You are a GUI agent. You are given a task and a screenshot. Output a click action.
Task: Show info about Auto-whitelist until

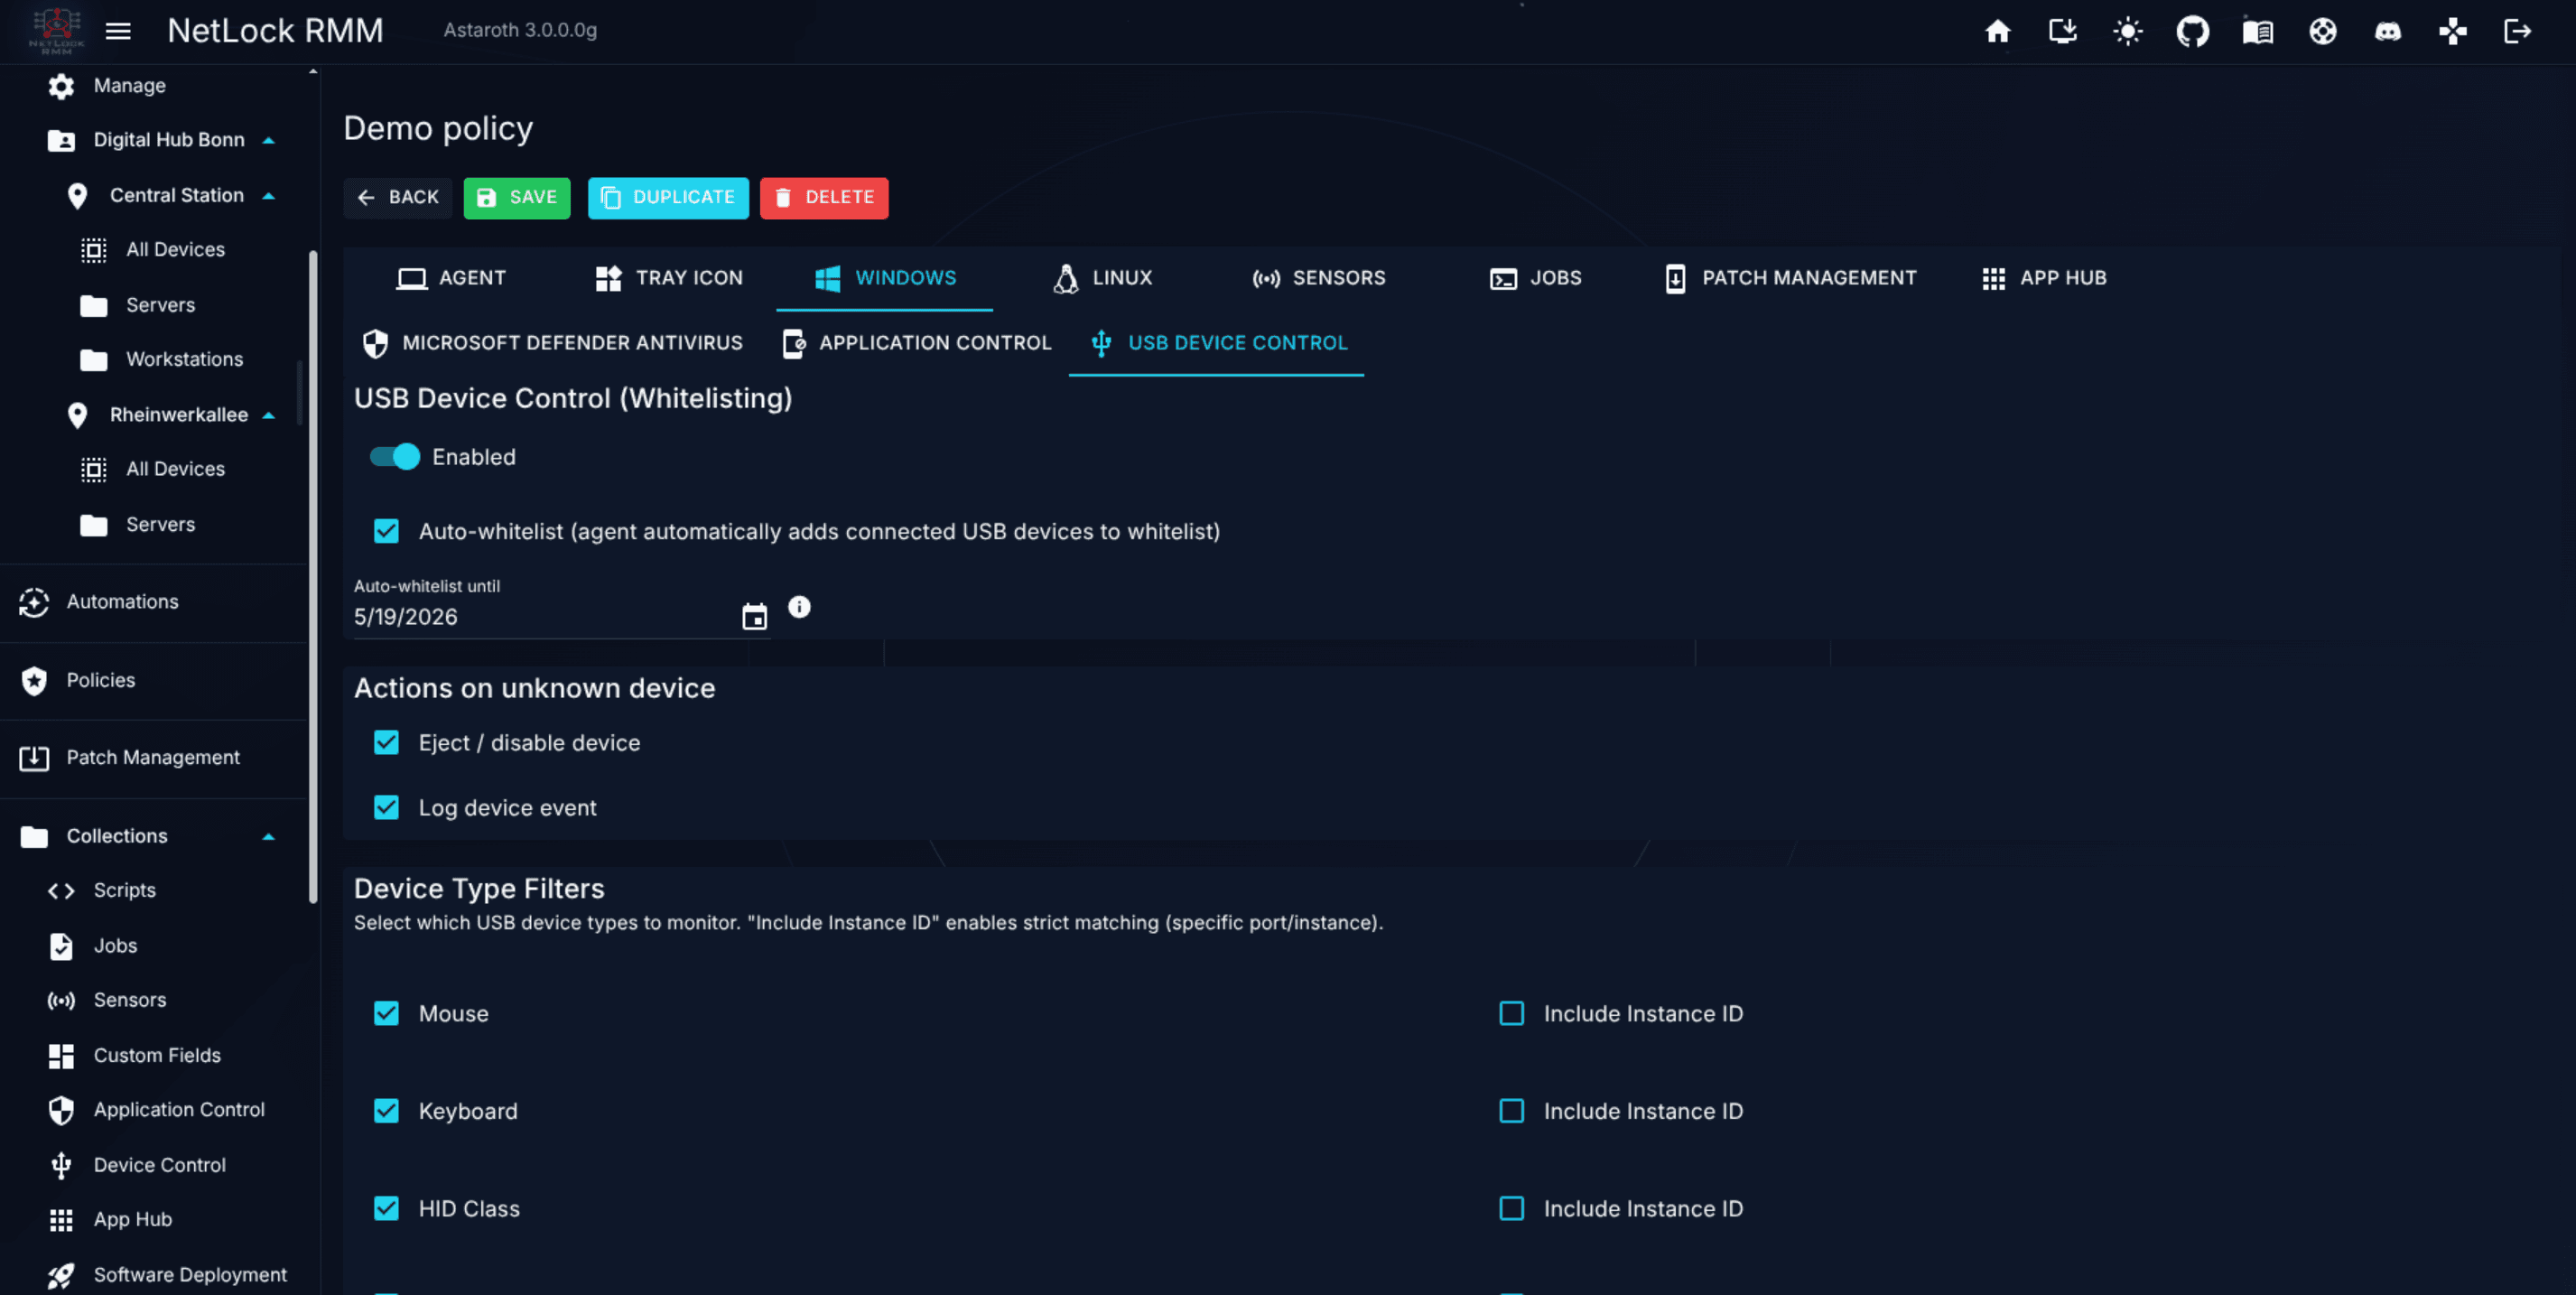(799, 606)
